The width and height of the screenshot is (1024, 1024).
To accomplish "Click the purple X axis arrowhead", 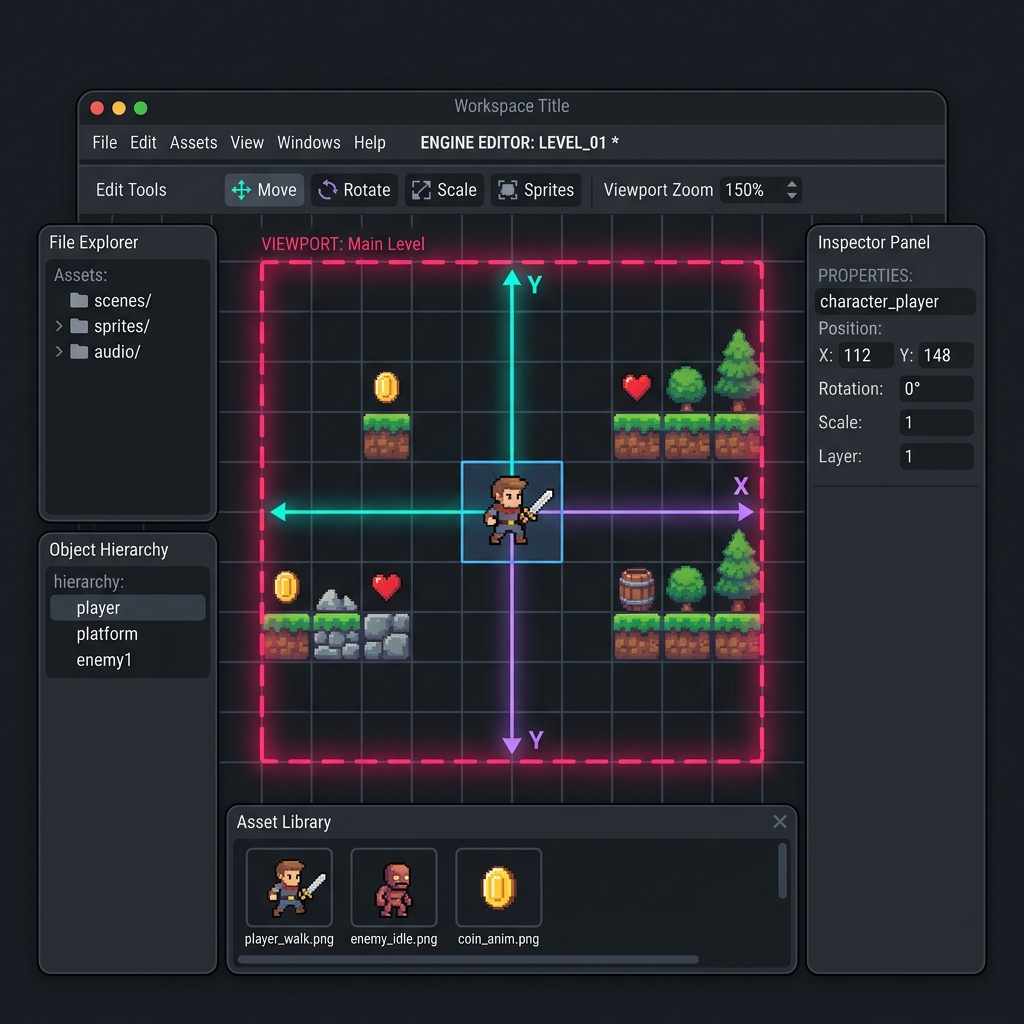I will pos(746,512).
